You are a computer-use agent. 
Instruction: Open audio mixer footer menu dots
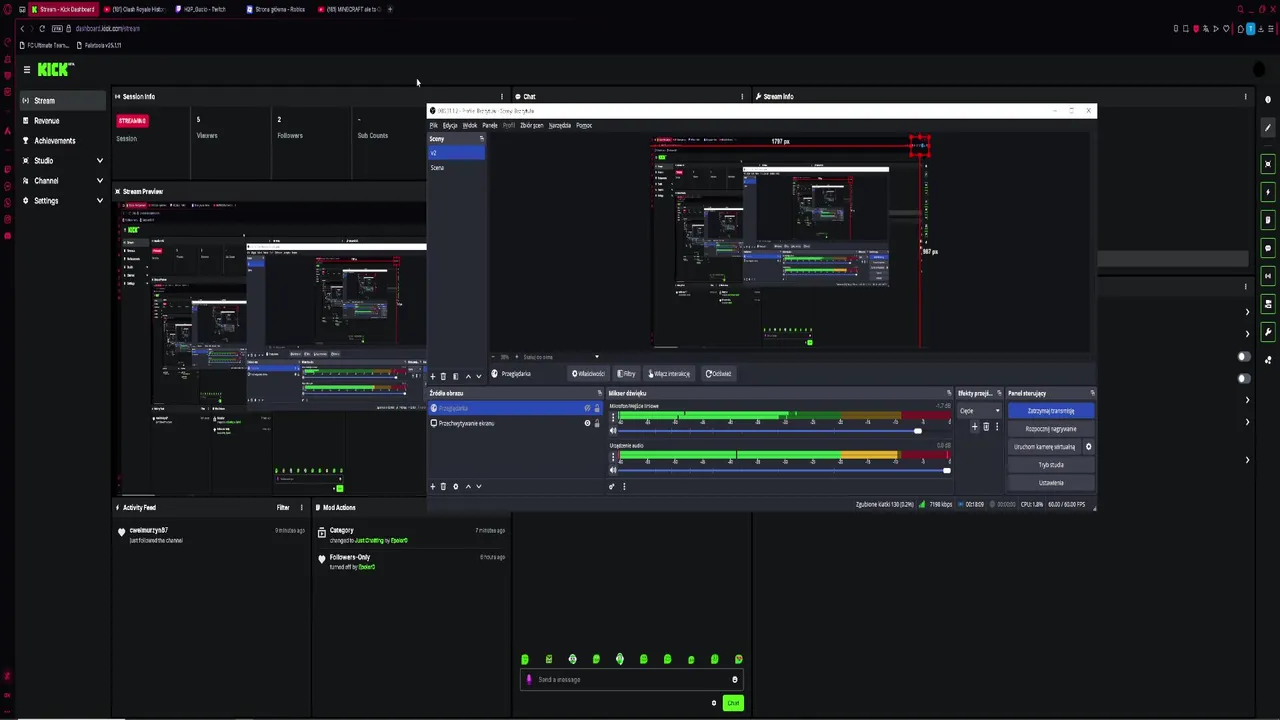[624, 486]
